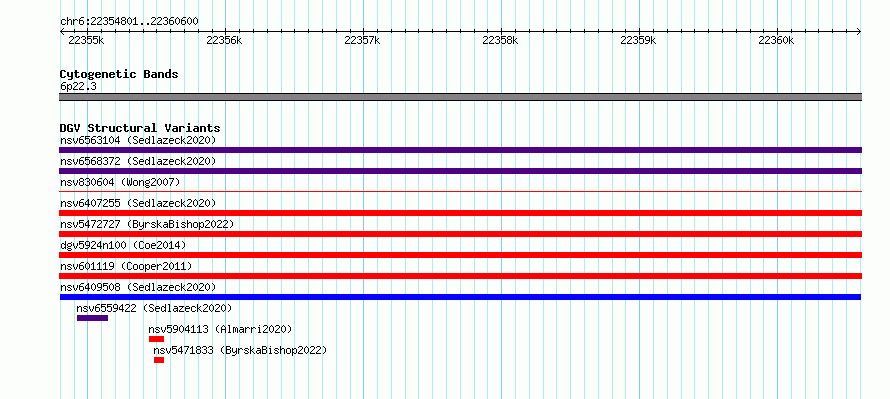Select the short purple bar under nsv6559422

pos(93,318)
